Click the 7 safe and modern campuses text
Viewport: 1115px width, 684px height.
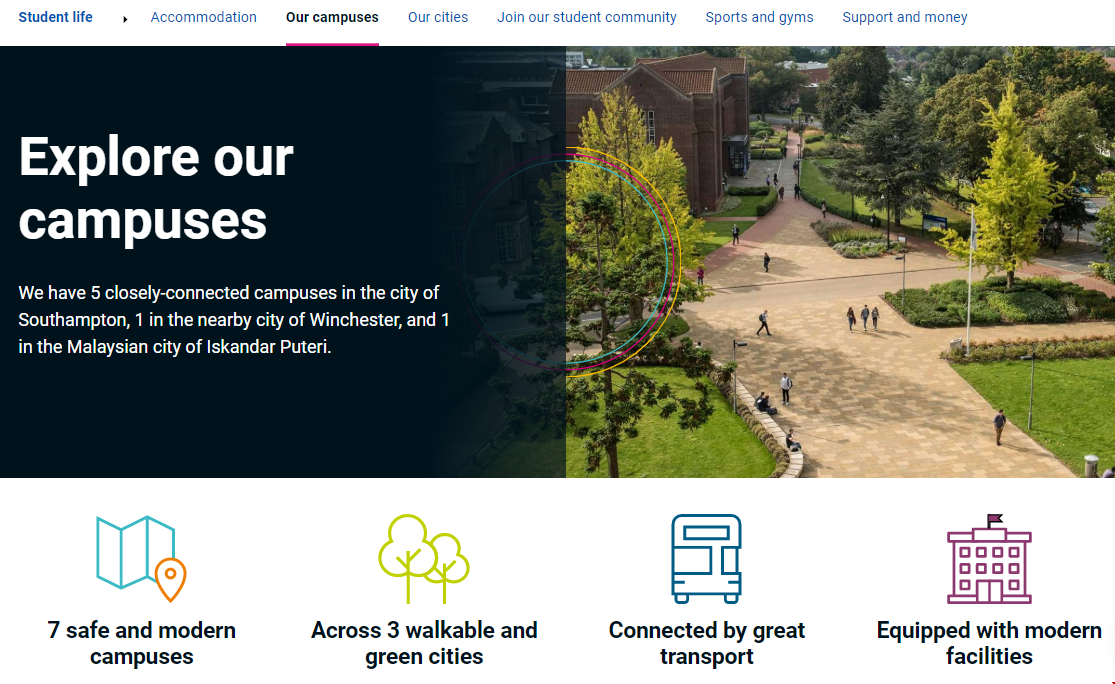(x=141, y=643)
